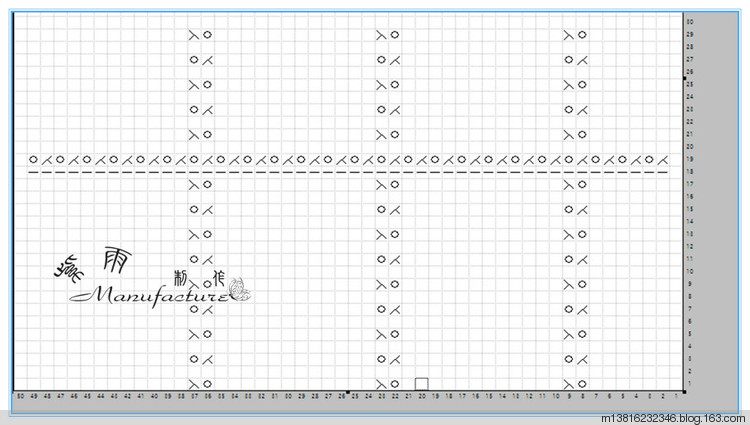This screenshot has width=750, height=425.
Task: Click row number 30 in the right ruler
Action: pos(690,22)
